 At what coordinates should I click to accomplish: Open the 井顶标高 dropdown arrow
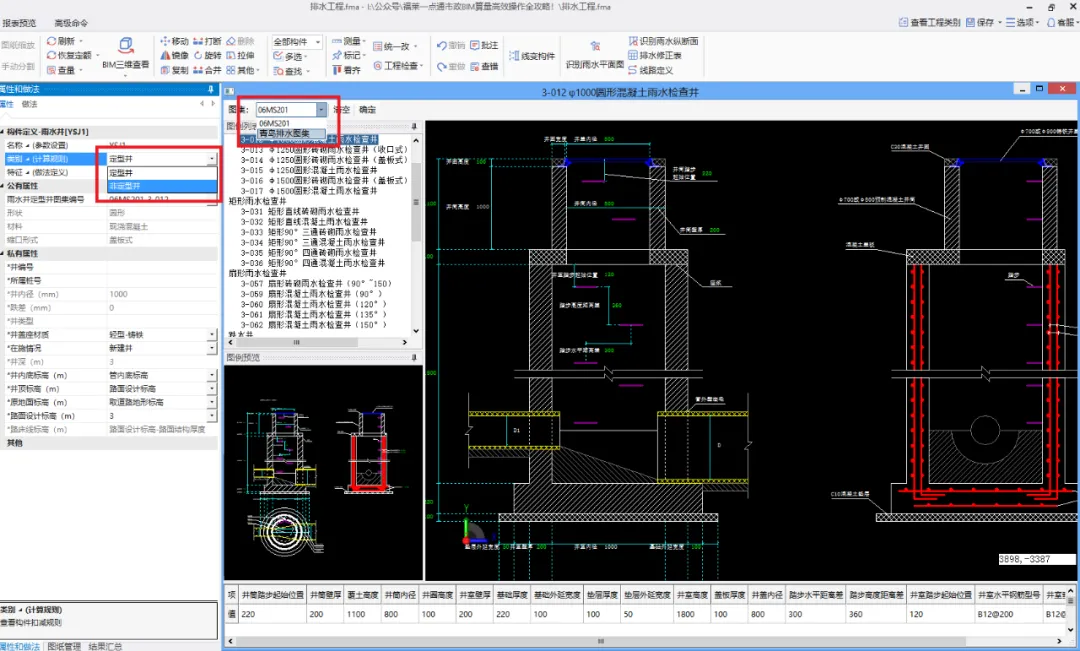(x=212, y=389)
